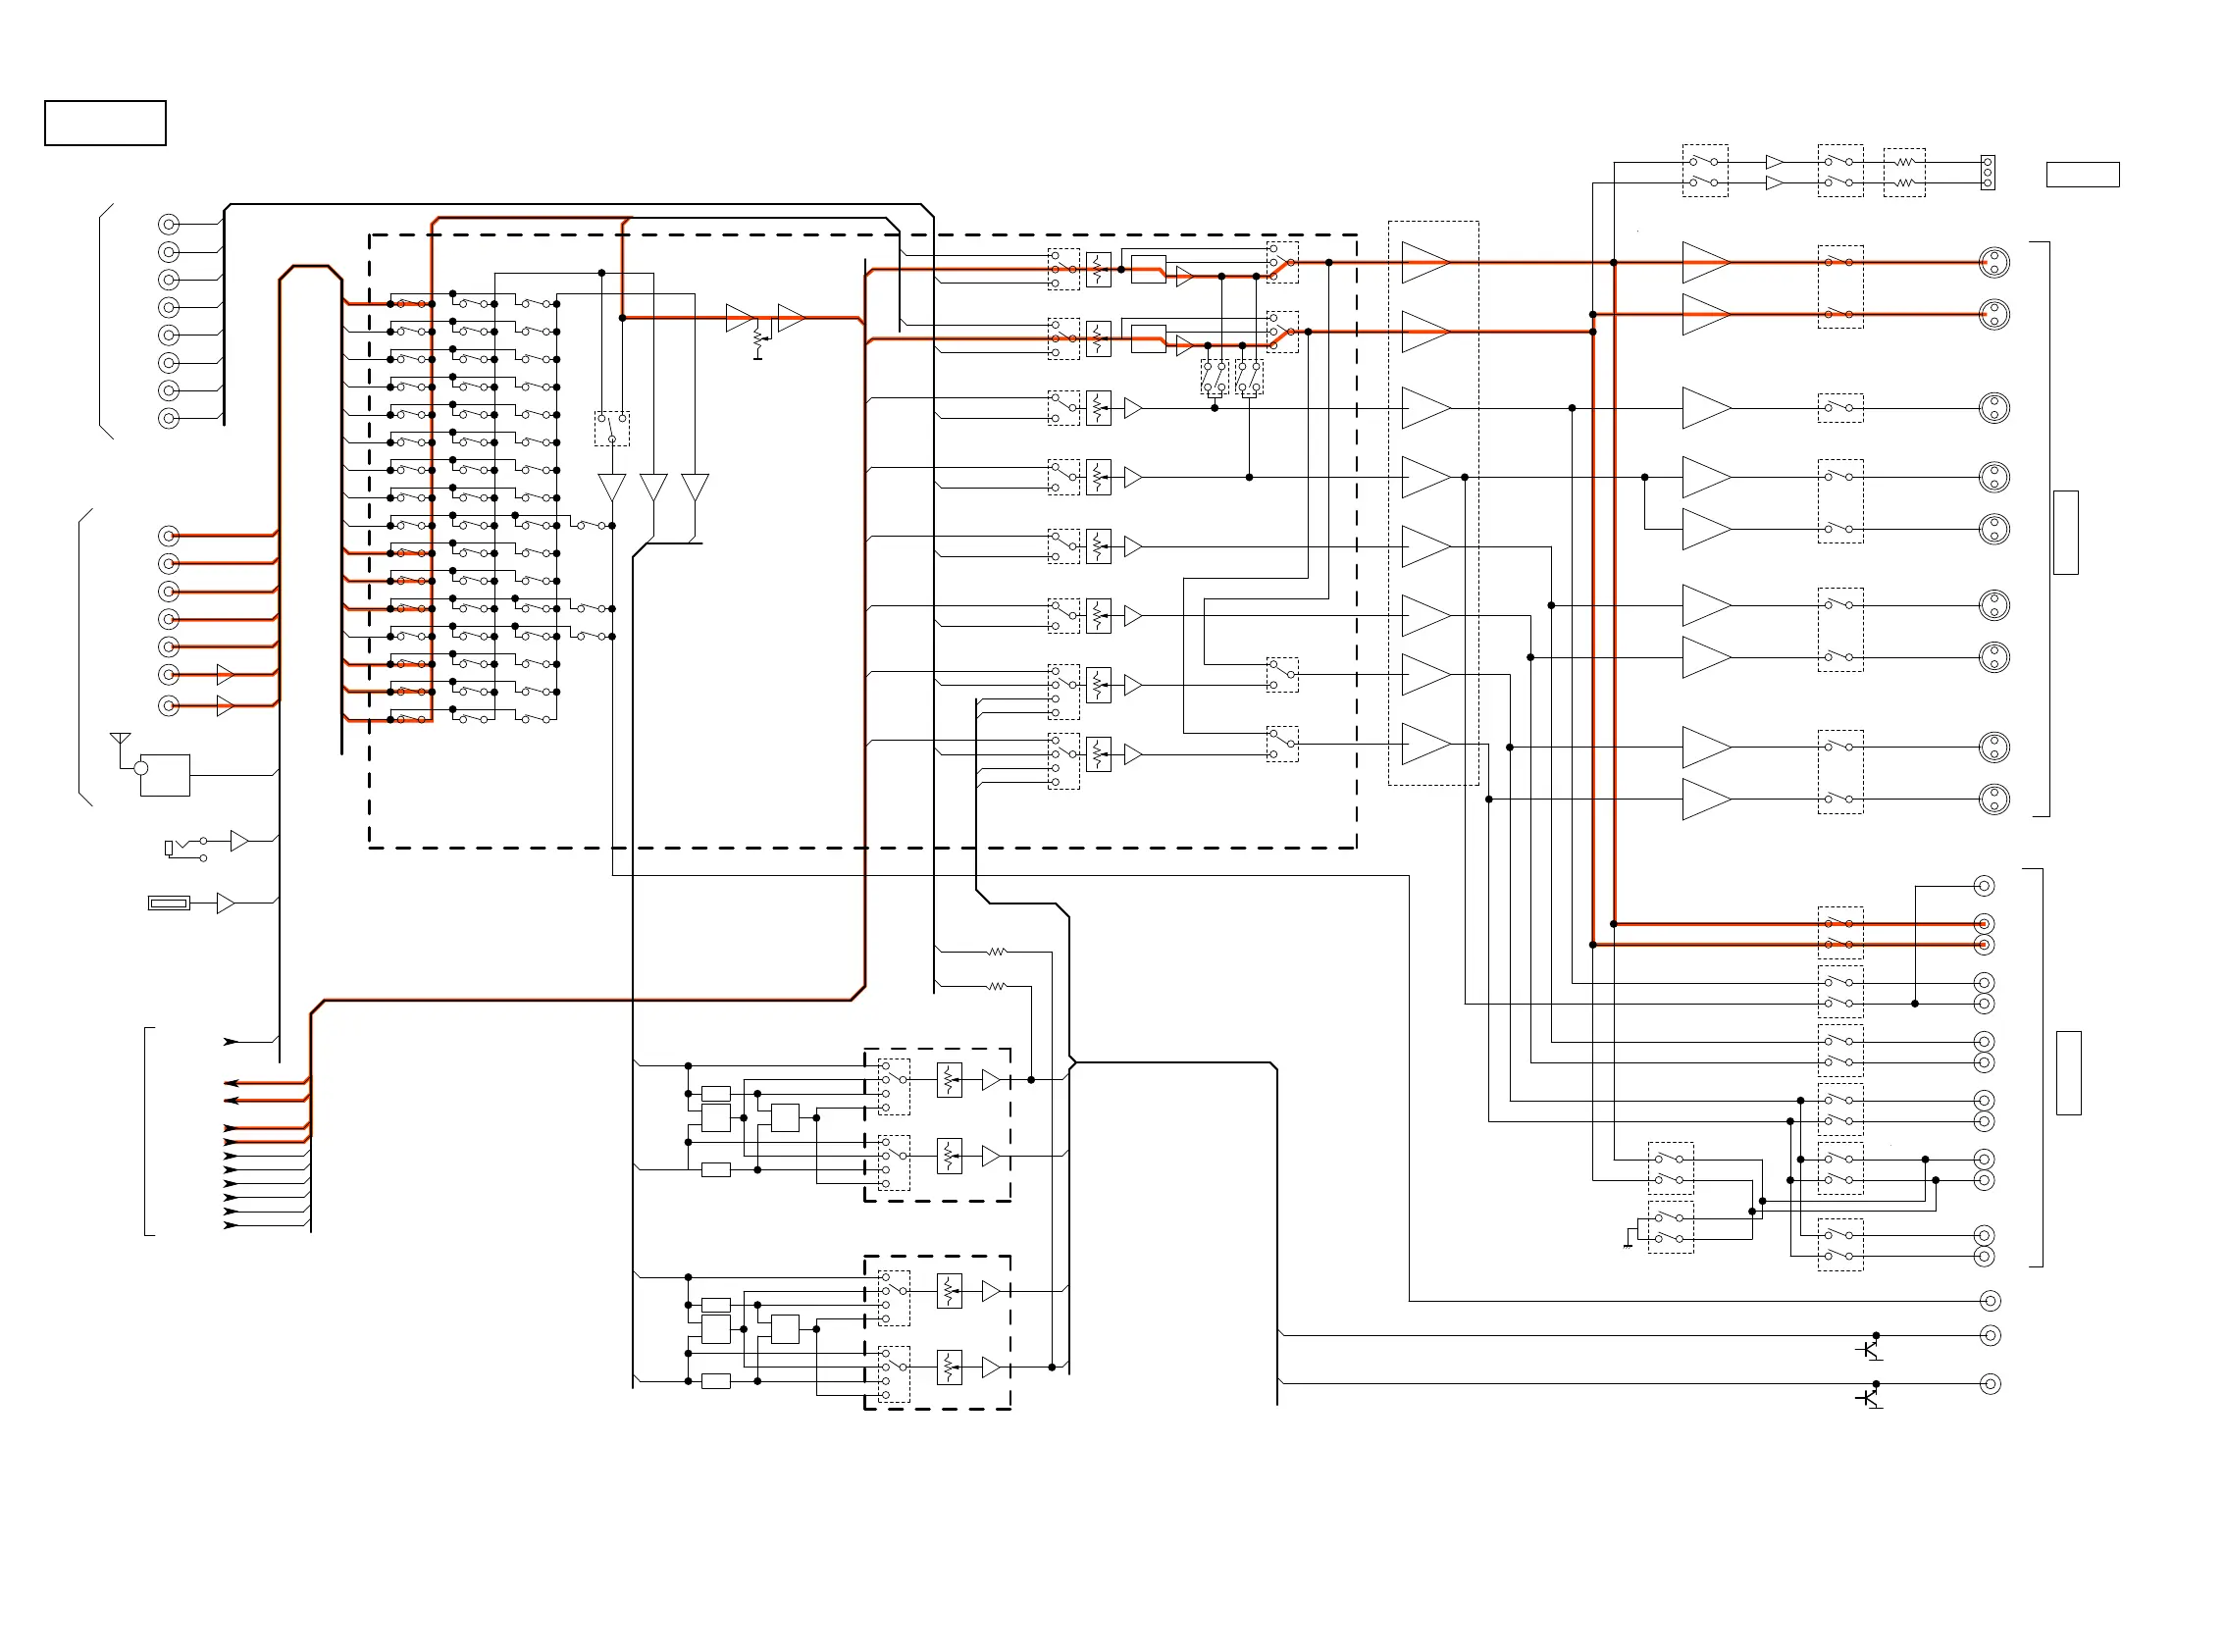Click the potentiometer with ground between two amplifiers
The image size is (2225, 1652).
click(758, 340)
